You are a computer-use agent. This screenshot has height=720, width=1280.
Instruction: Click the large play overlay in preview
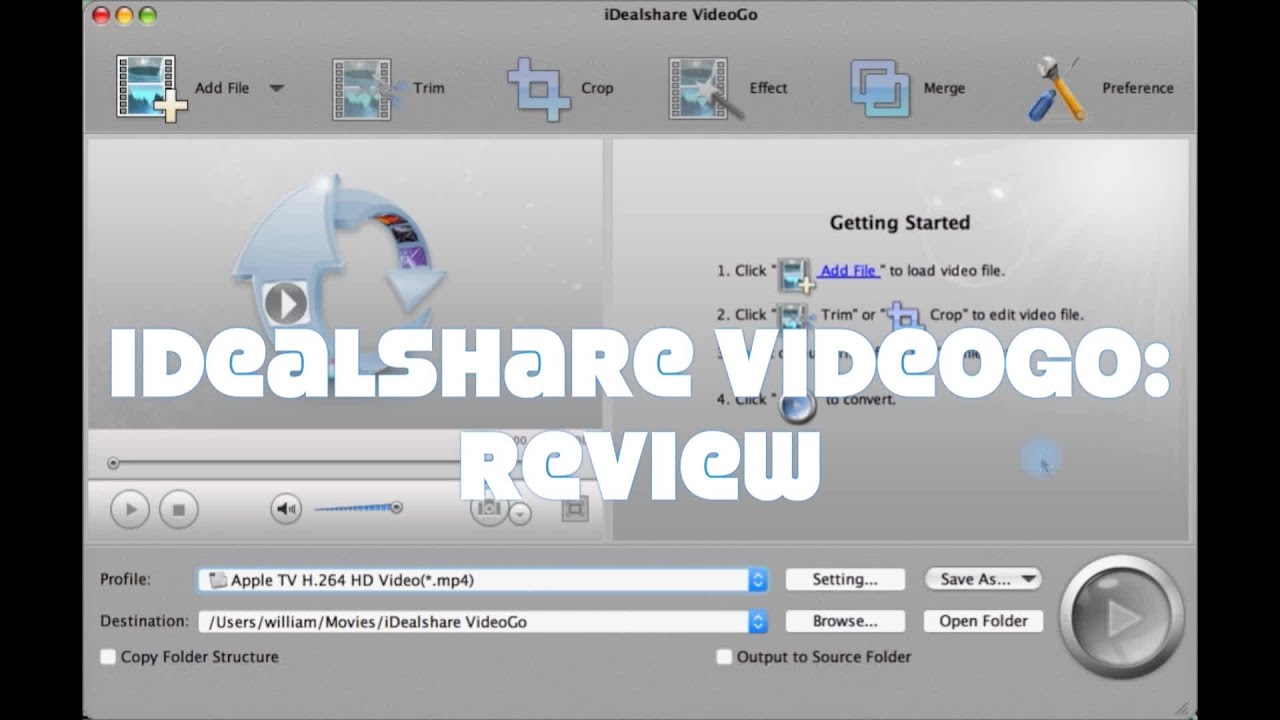286,303
